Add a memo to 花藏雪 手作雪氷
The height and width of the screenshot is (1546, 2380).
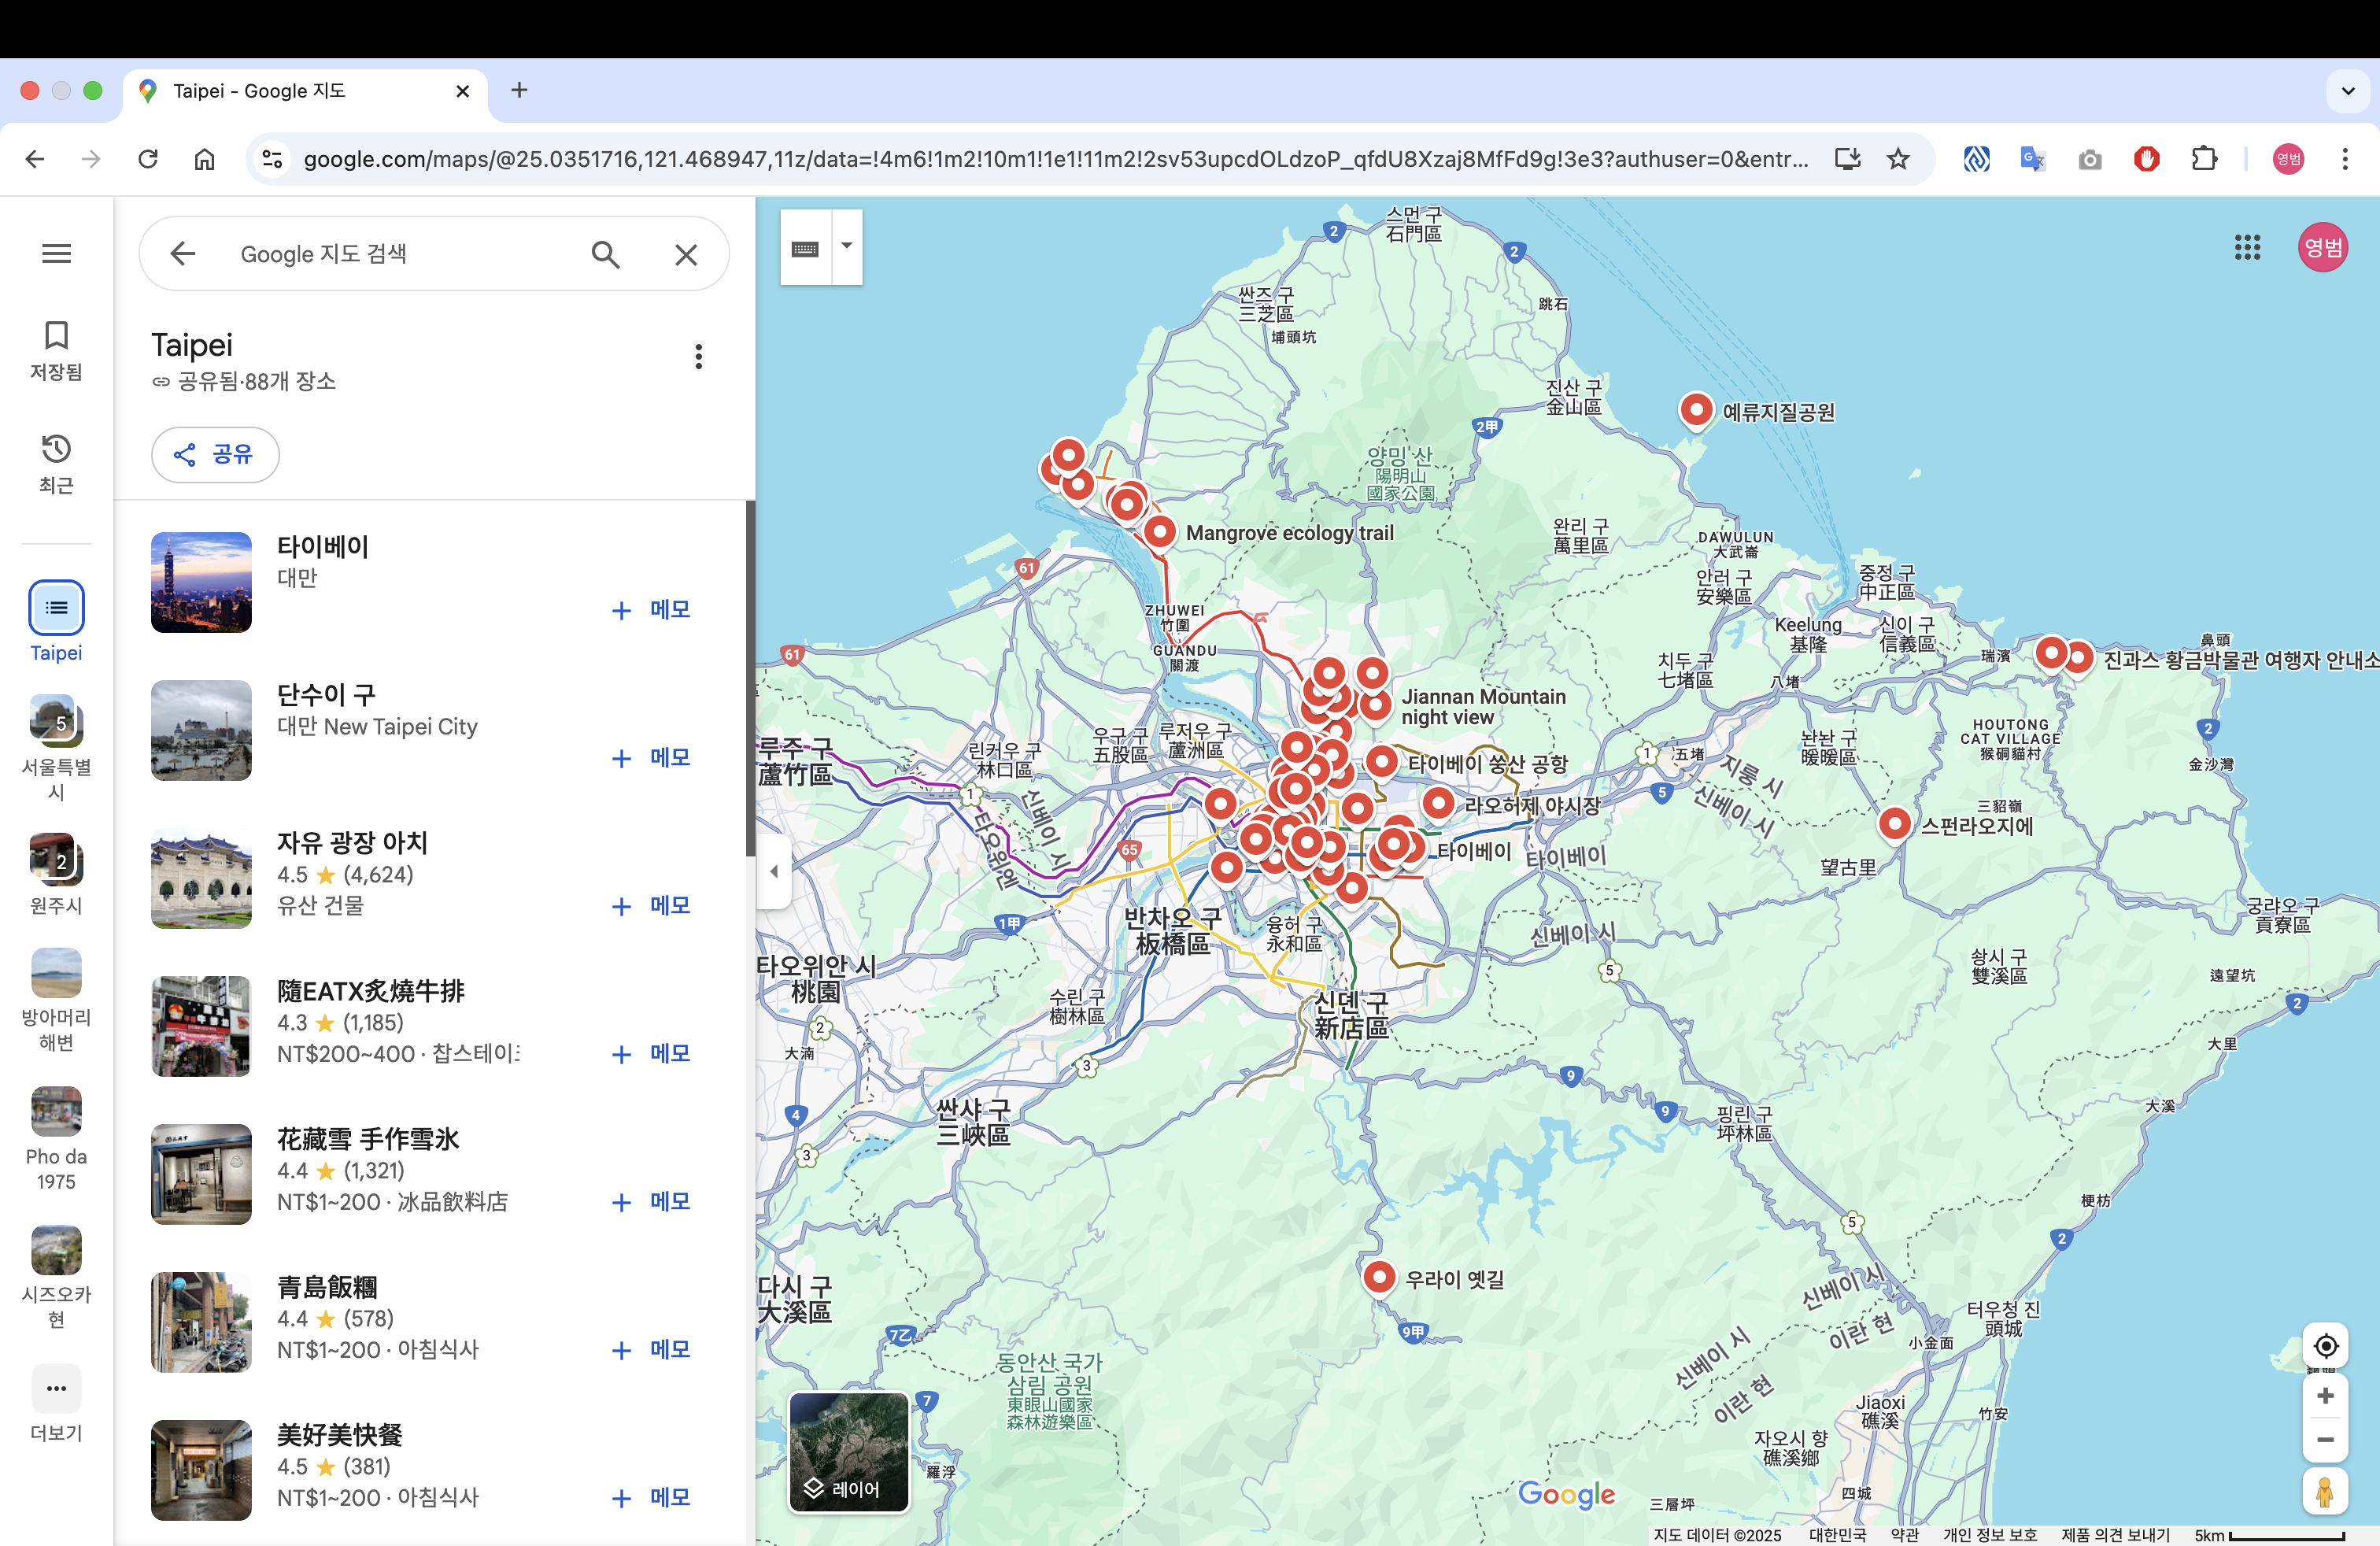click(x=651, y=1201)
